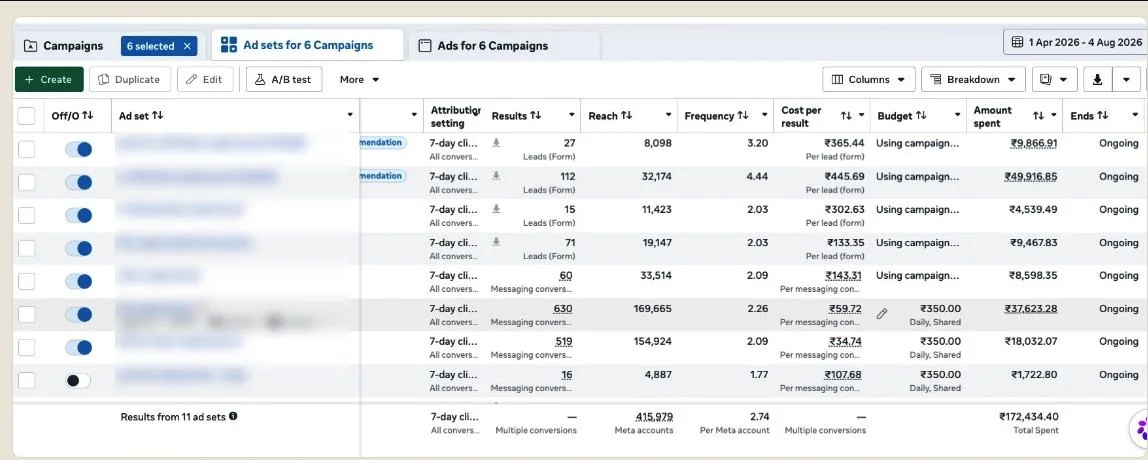Viewport: 1148px width, 460px height.
Task: Start an A/B test
Action: point(284,79)
